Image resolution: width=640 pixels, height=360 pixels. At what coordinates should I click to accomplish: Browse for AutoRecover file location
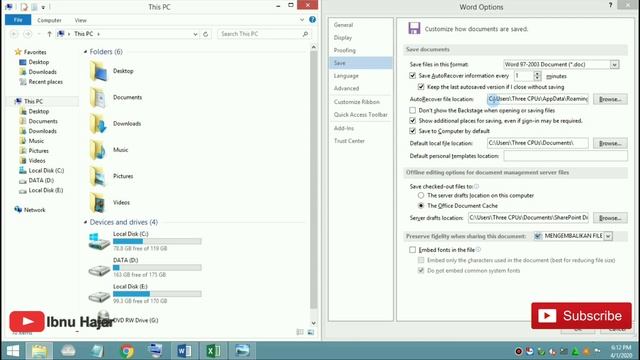610,99
